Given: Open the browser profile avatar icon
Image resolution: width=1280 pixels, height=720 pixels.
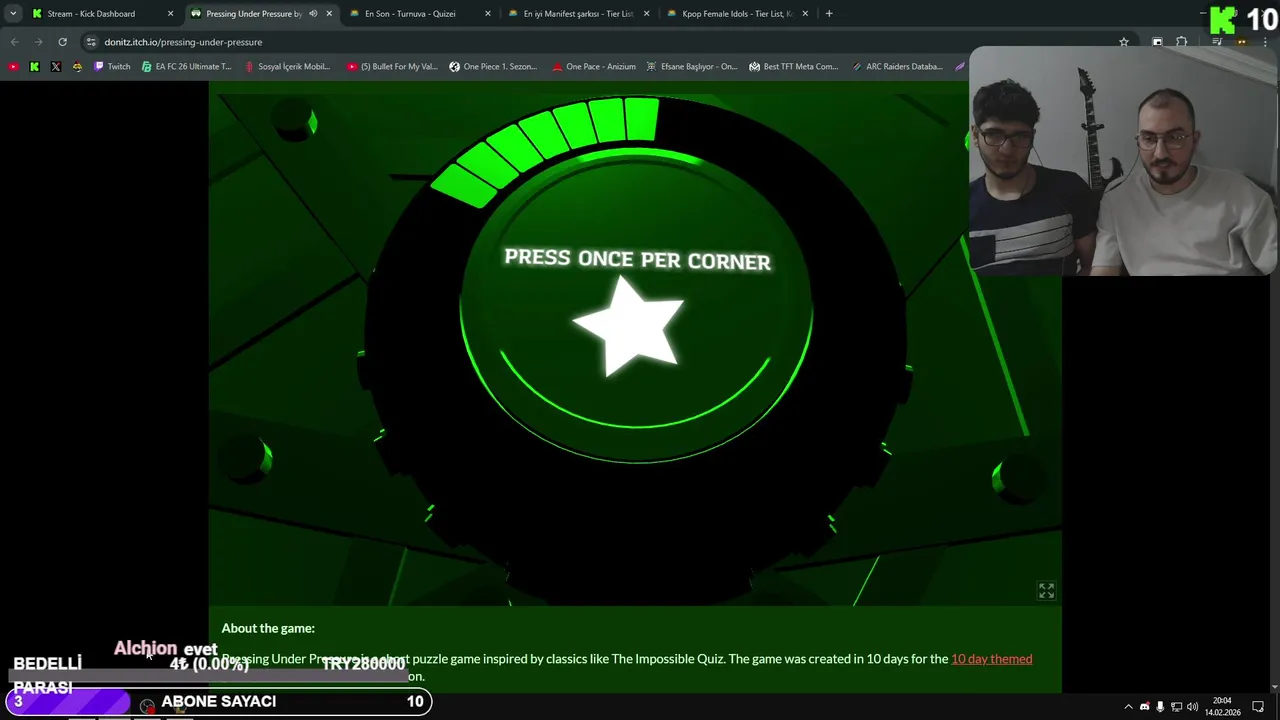Looking at the screenshot, I should (1242, 42).
